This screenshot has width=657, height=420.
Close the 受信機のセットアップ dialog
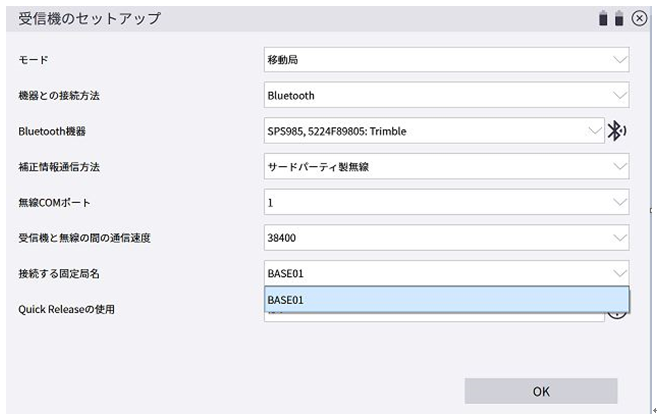click(x=639, y=18)
